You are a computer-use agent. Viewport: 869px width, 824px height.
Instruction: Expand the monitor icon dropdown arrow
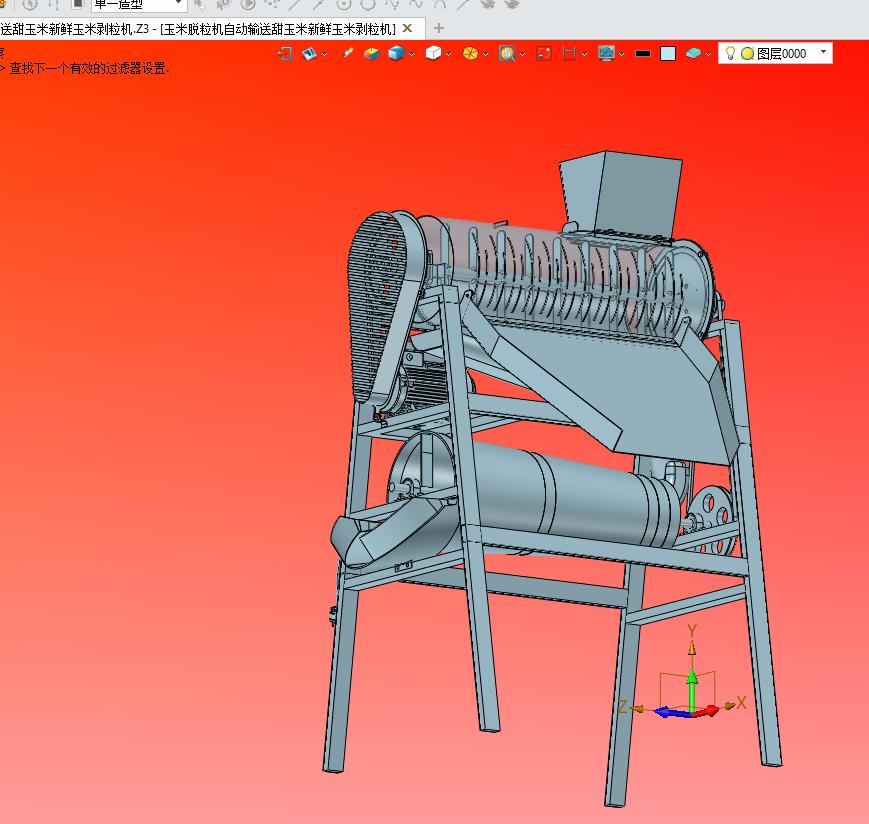(x=621, y=54)
